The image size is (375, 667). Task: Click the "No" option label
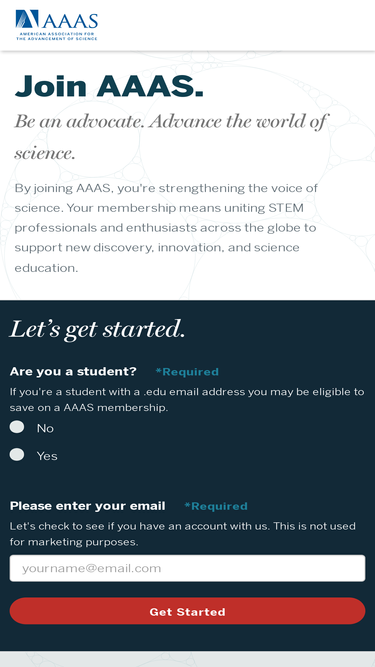(x=45, y=428)
